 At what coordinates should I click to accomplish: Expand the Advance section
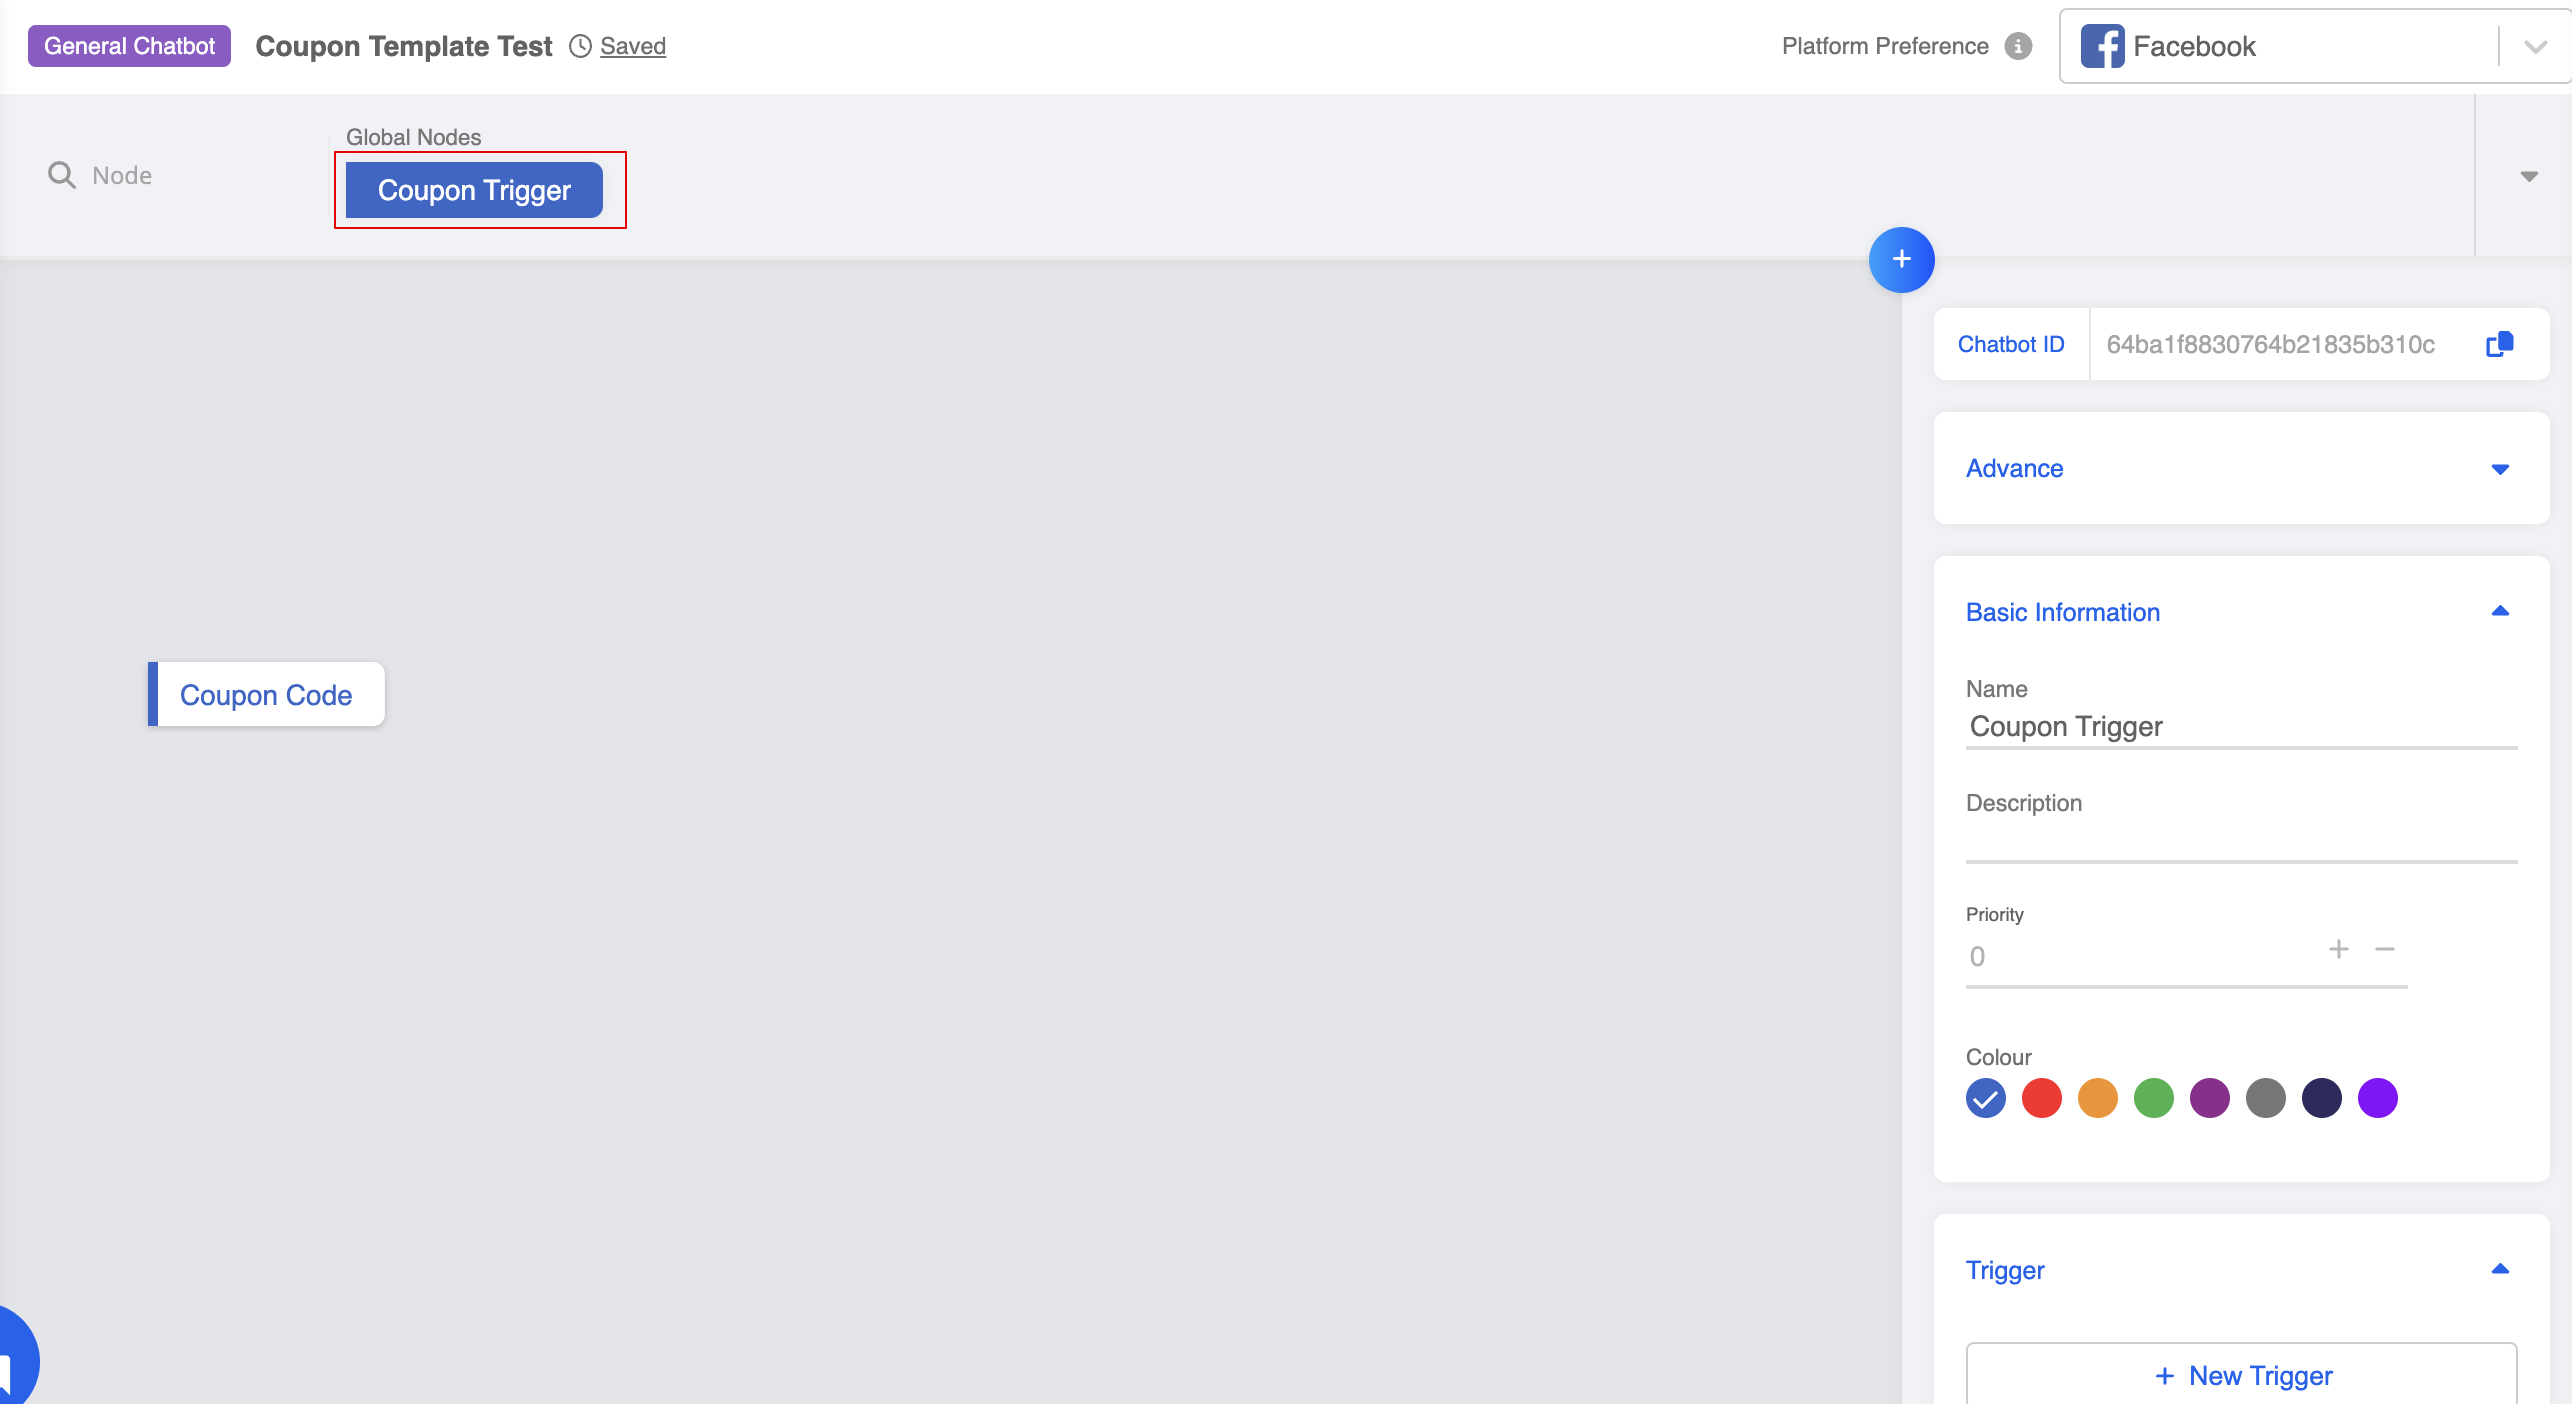(x=2499, y=469)
